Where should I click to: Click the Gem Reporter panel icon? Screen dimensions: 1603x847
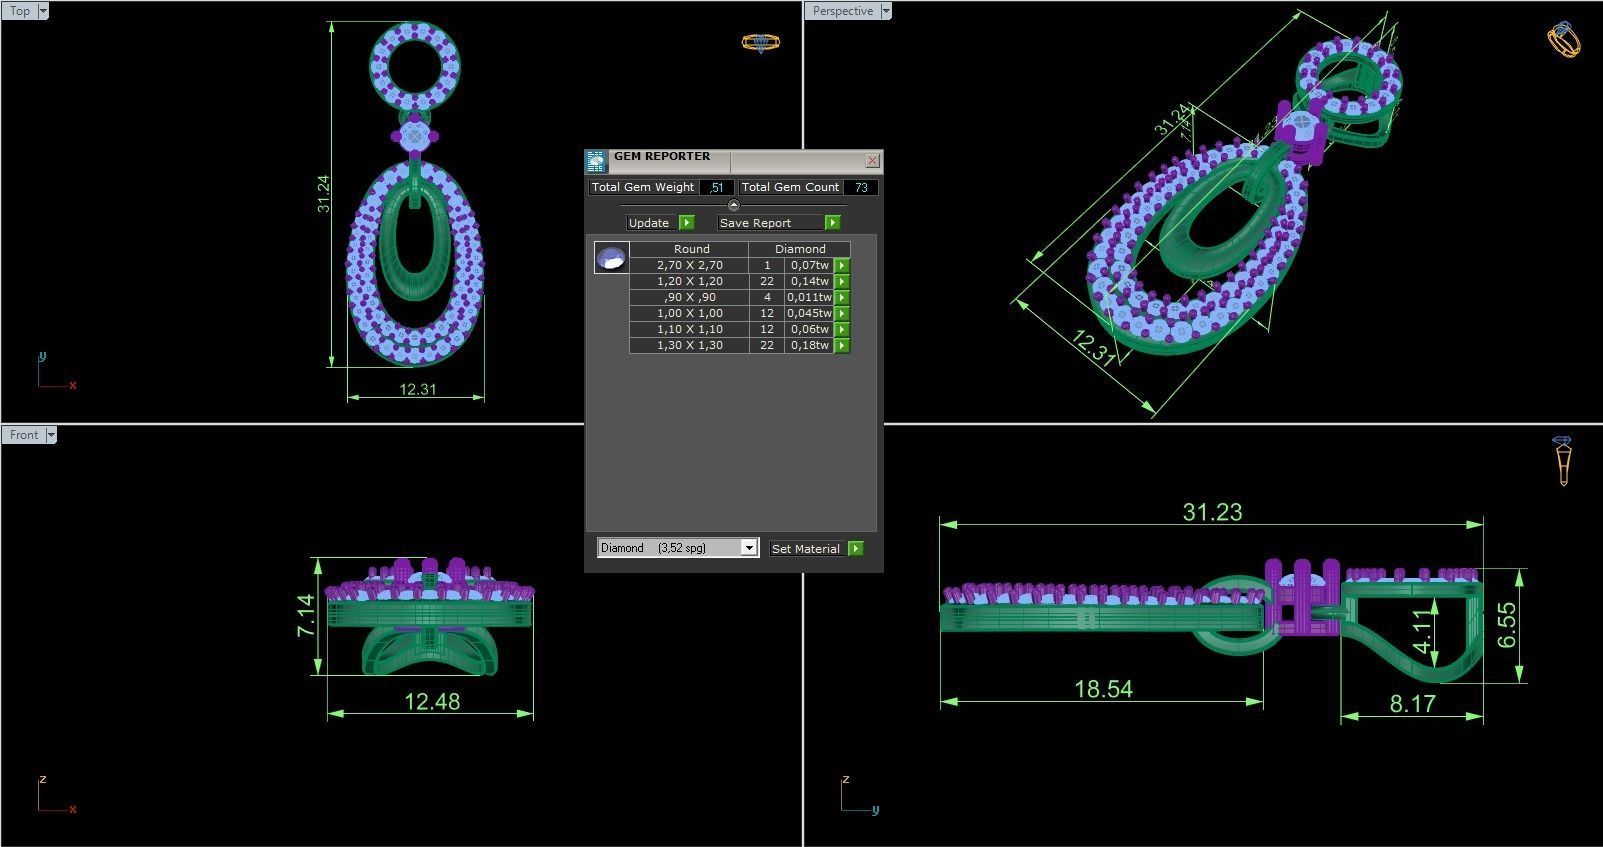click(596, 161)
